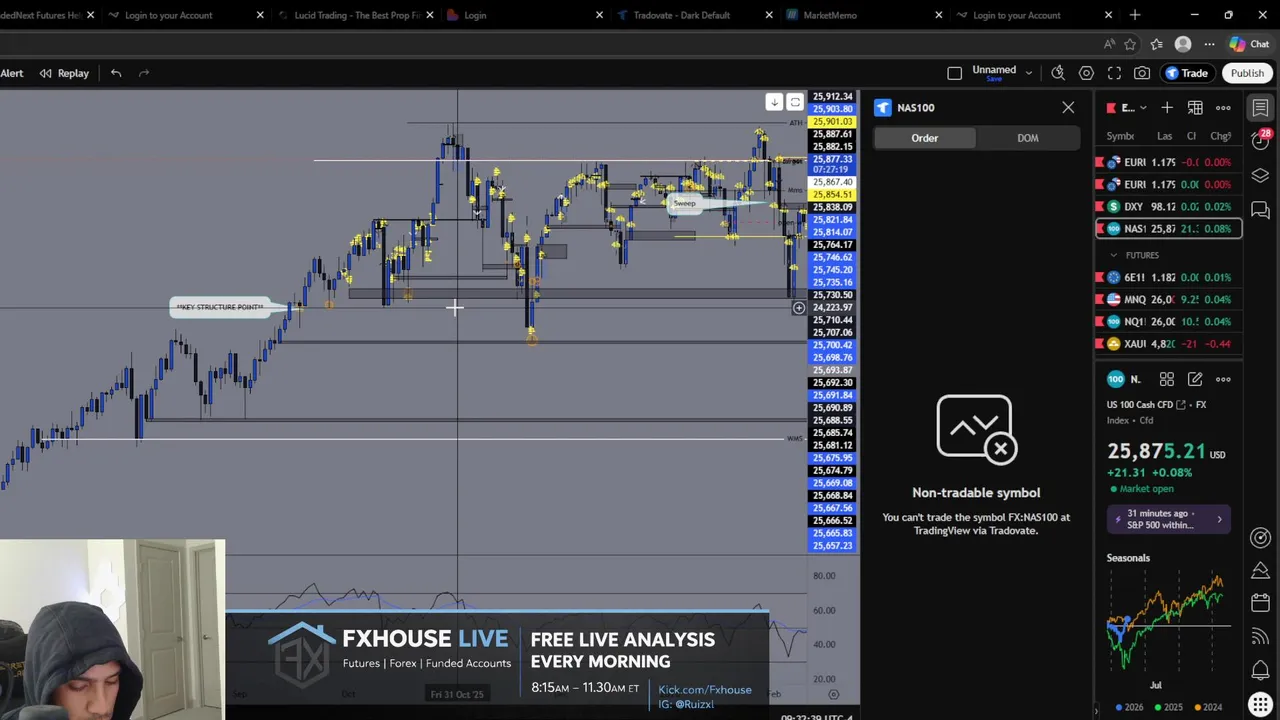1280x720 pixels.
Task: Open browser profile avatar
Action: (1183, 44)
